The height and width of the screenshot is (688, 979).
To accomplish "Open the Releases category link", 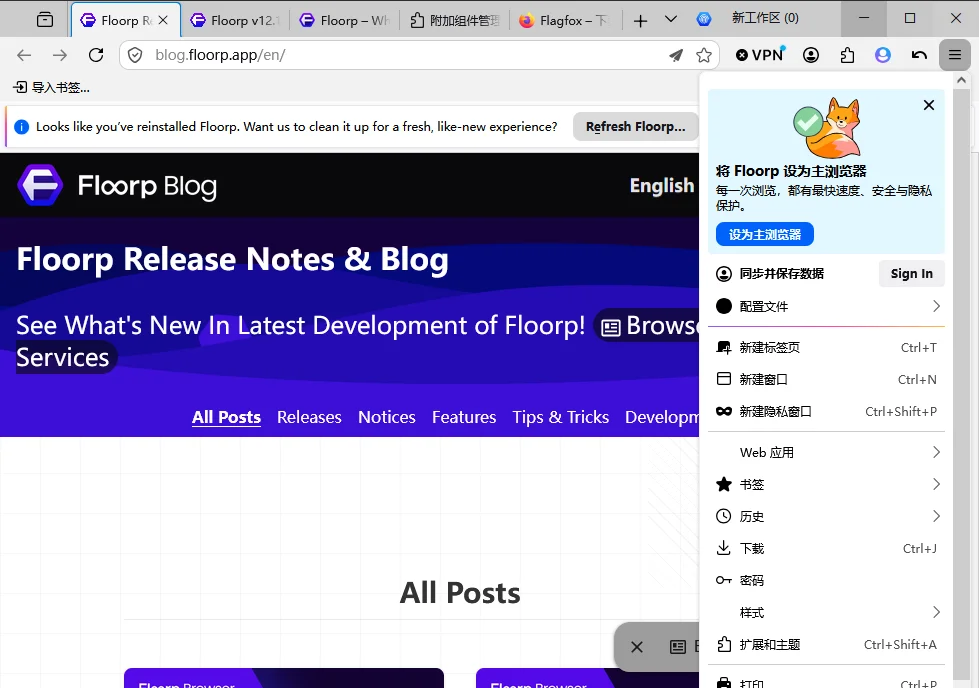I will click(x=309, y=417).
